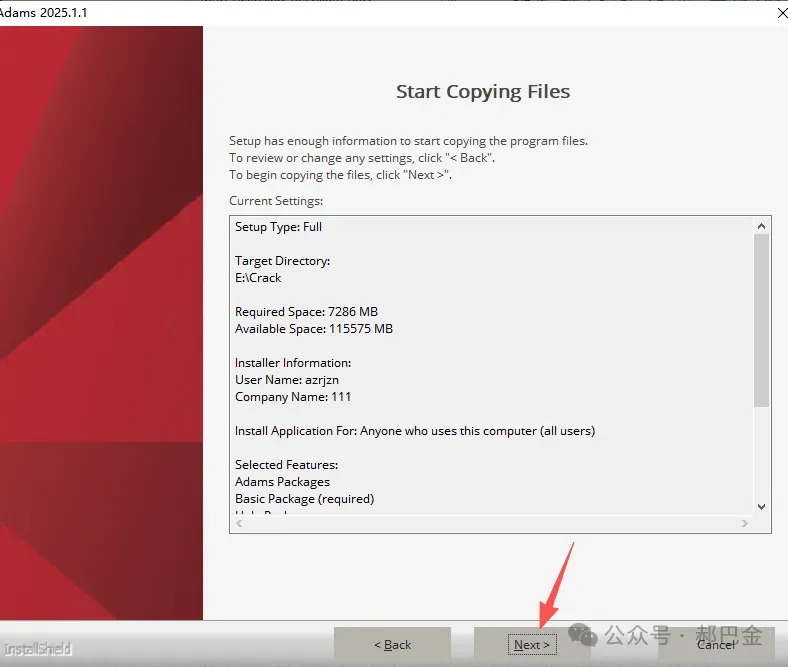Click the settings list scroll up arrow
Image resolution: width=788 pixels, height=667 pixels.
pos(761,226)
